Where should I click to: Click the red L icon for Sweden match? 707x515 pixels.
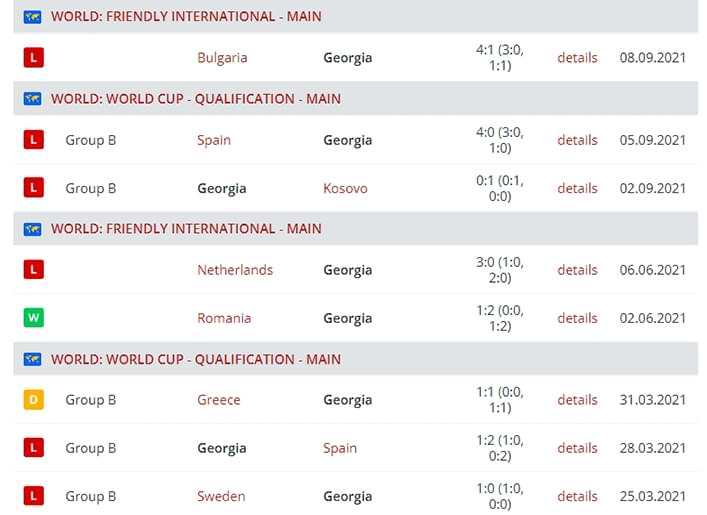point(33,496)
